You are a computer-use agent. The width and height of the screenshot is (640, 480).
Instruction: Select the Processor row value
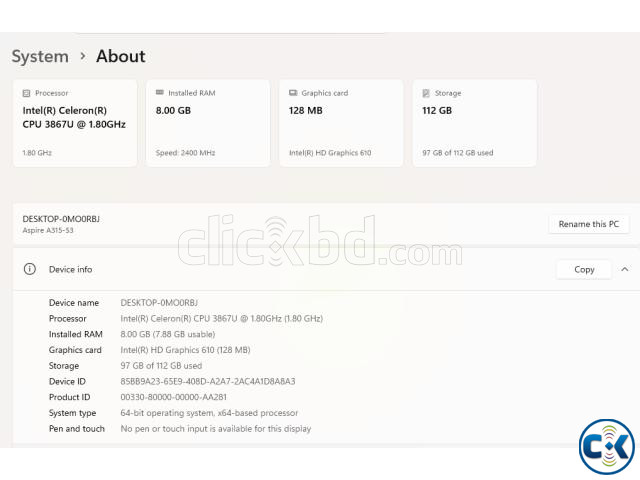click(222, 318)
